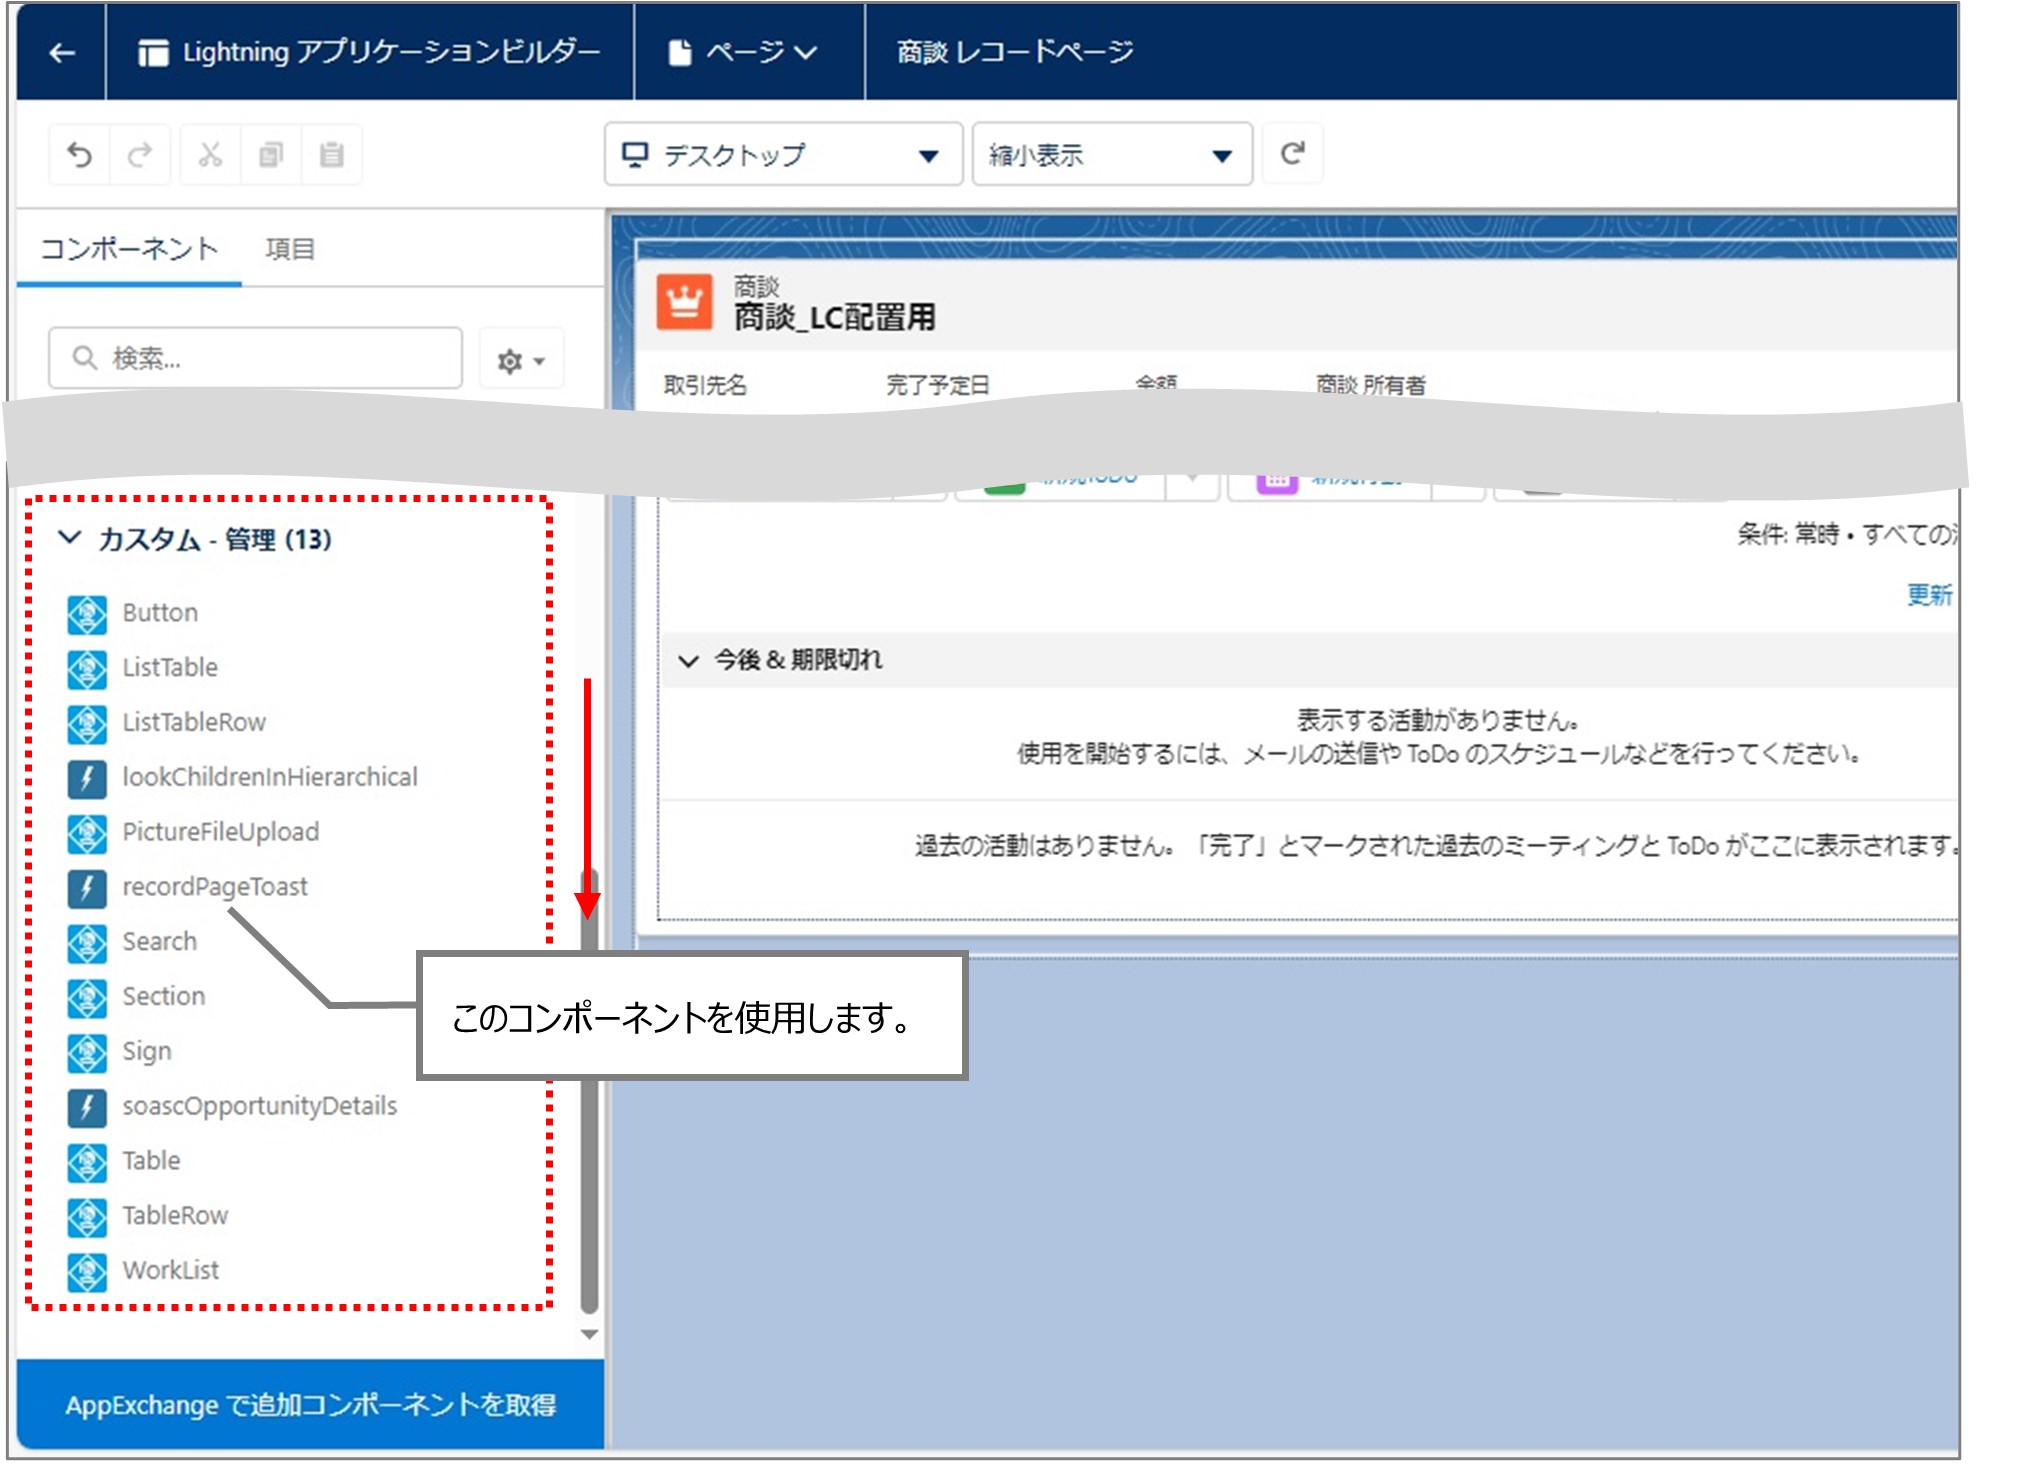Click the back arrow in header
The height and width of the screenshot is (1466, 2027).
point(62,53)
